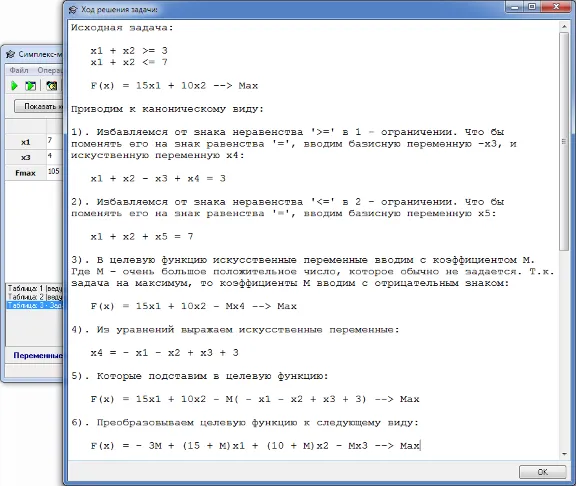Click the equation 'x1 + x2 - x3 + x4 = 3'
This screenshot has height=486, width=576.
click(x=158, y=179)
